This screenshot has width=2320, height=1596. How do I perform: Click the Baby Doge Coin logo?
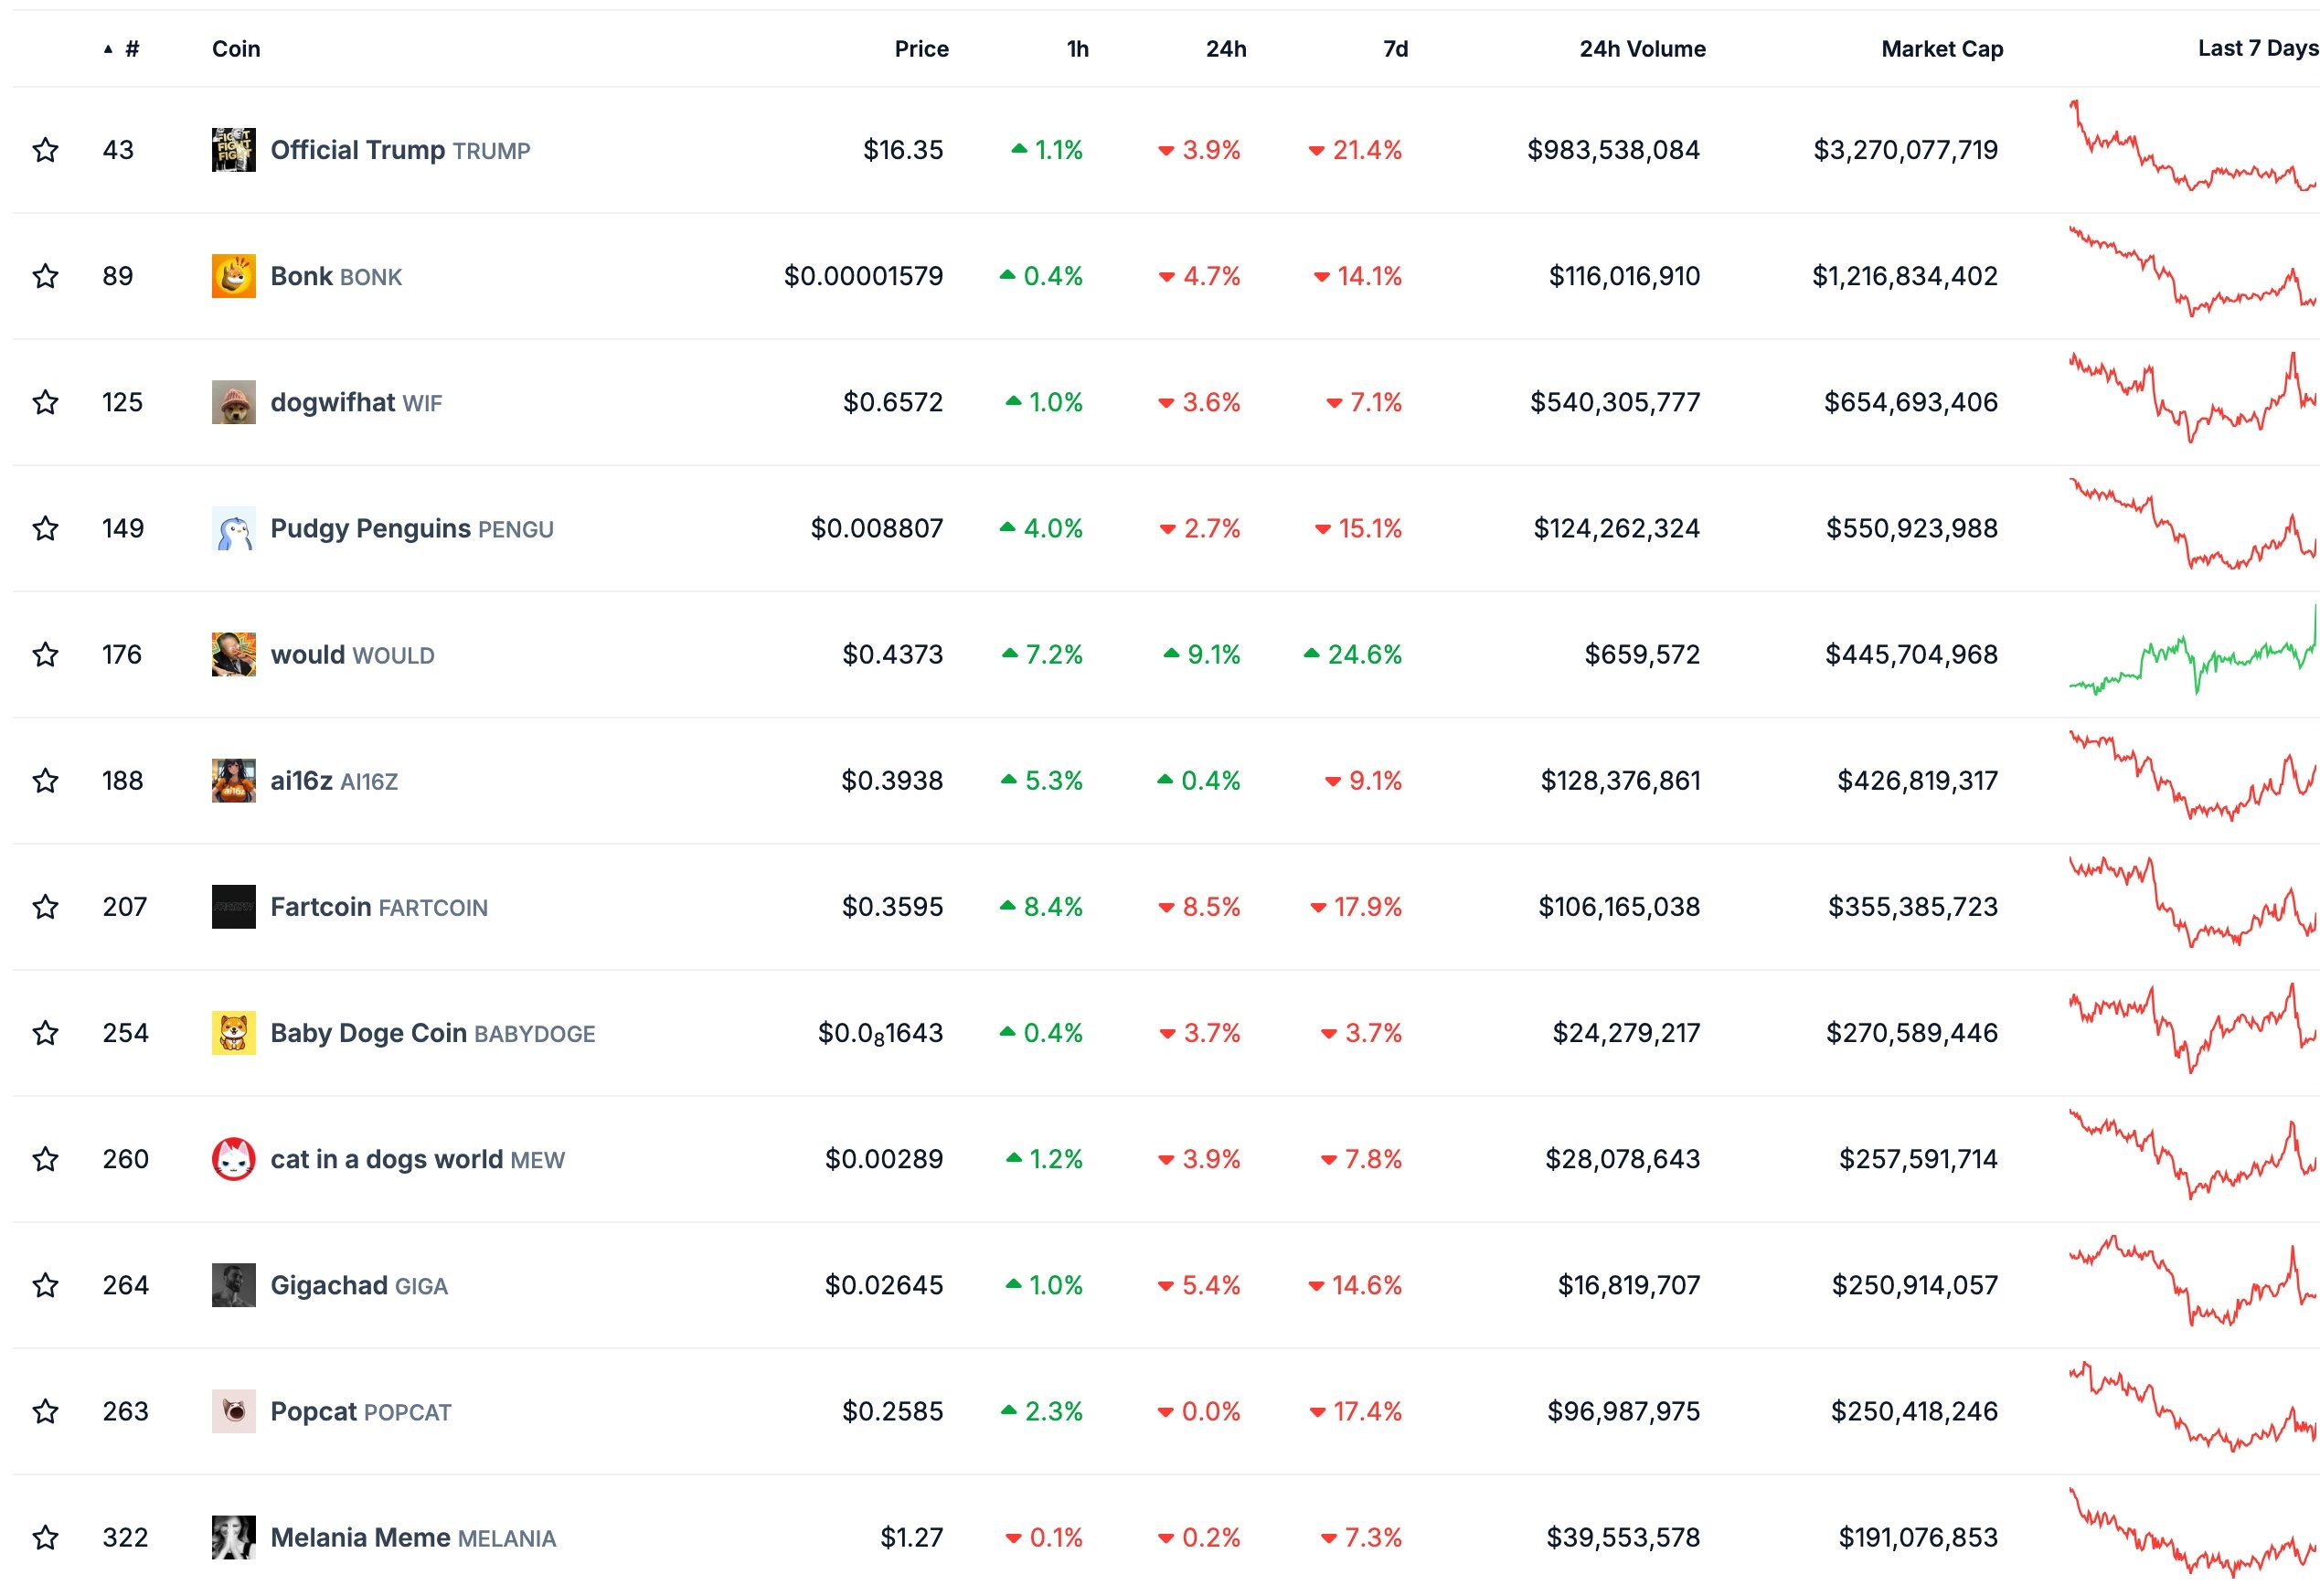point(233,1033)
